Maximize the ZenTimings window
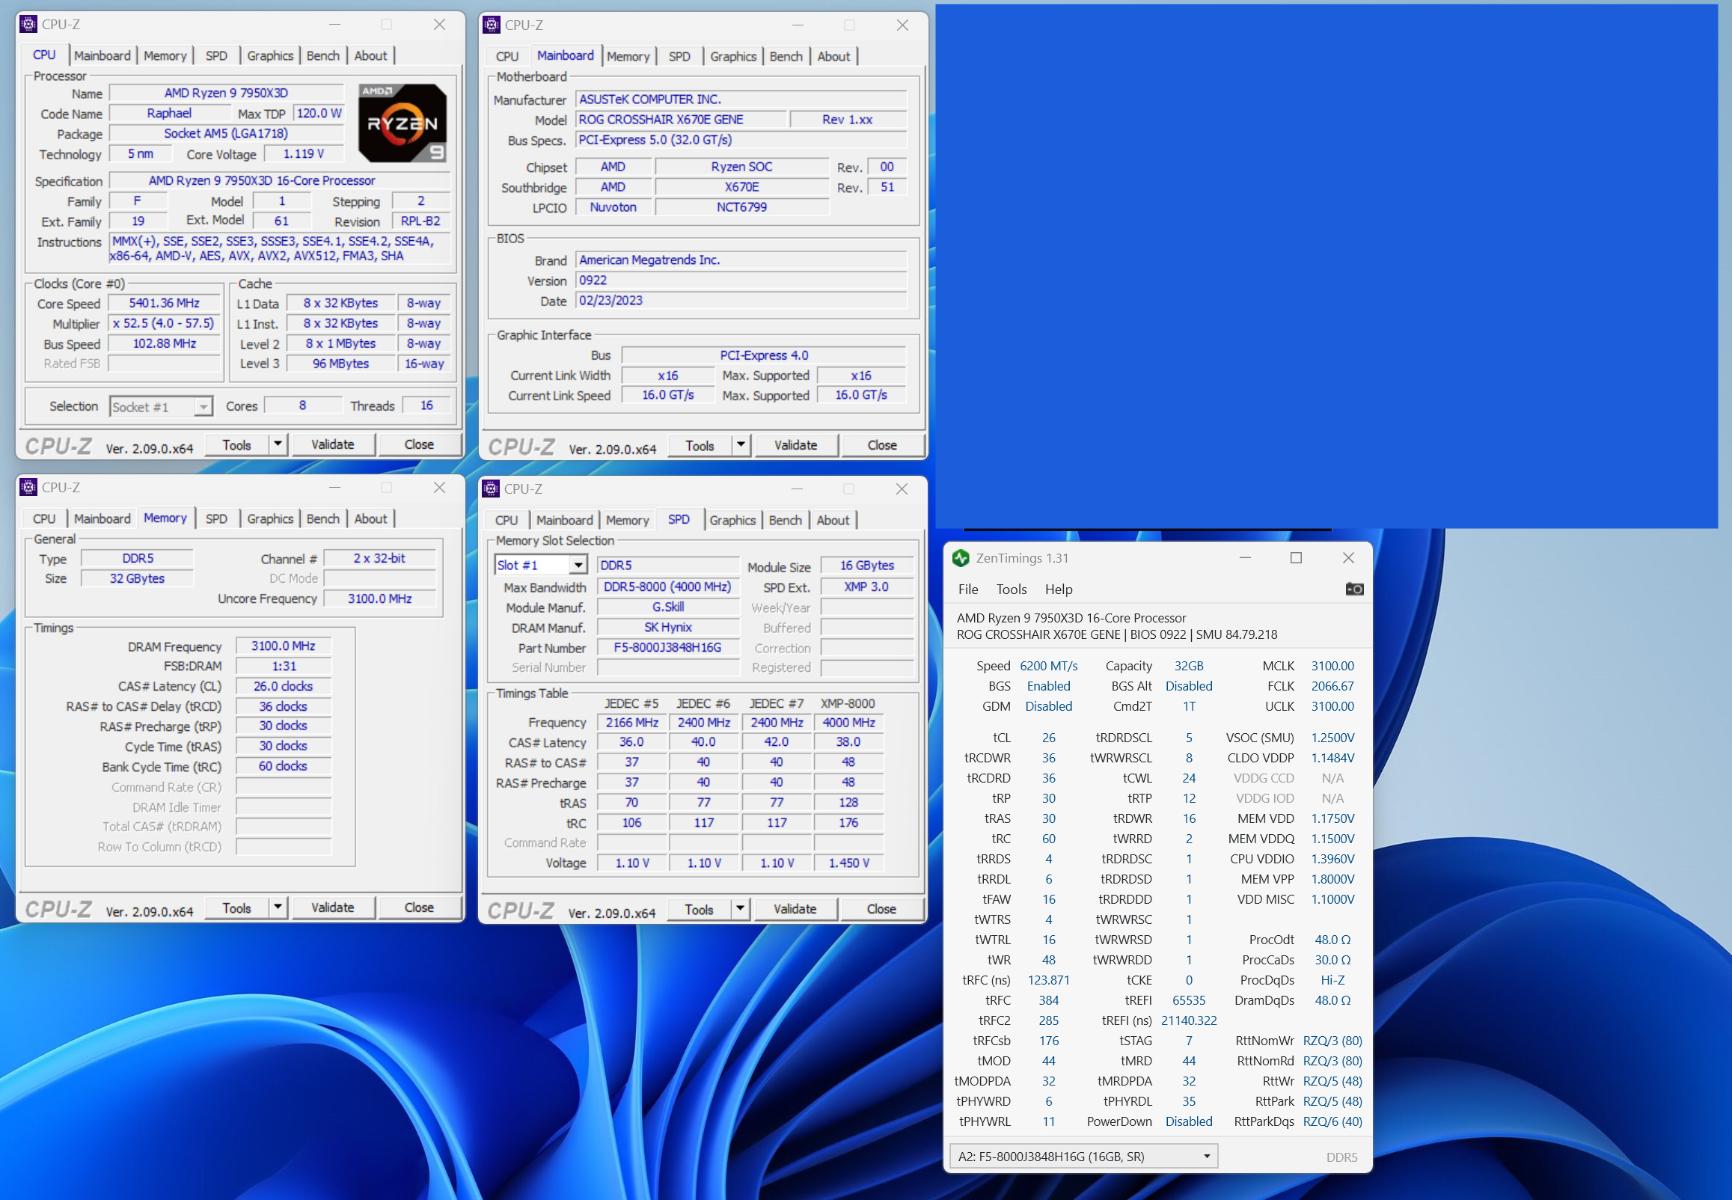The height and width of the screenshot is (1200, 1732). (x=1296, y=558)
